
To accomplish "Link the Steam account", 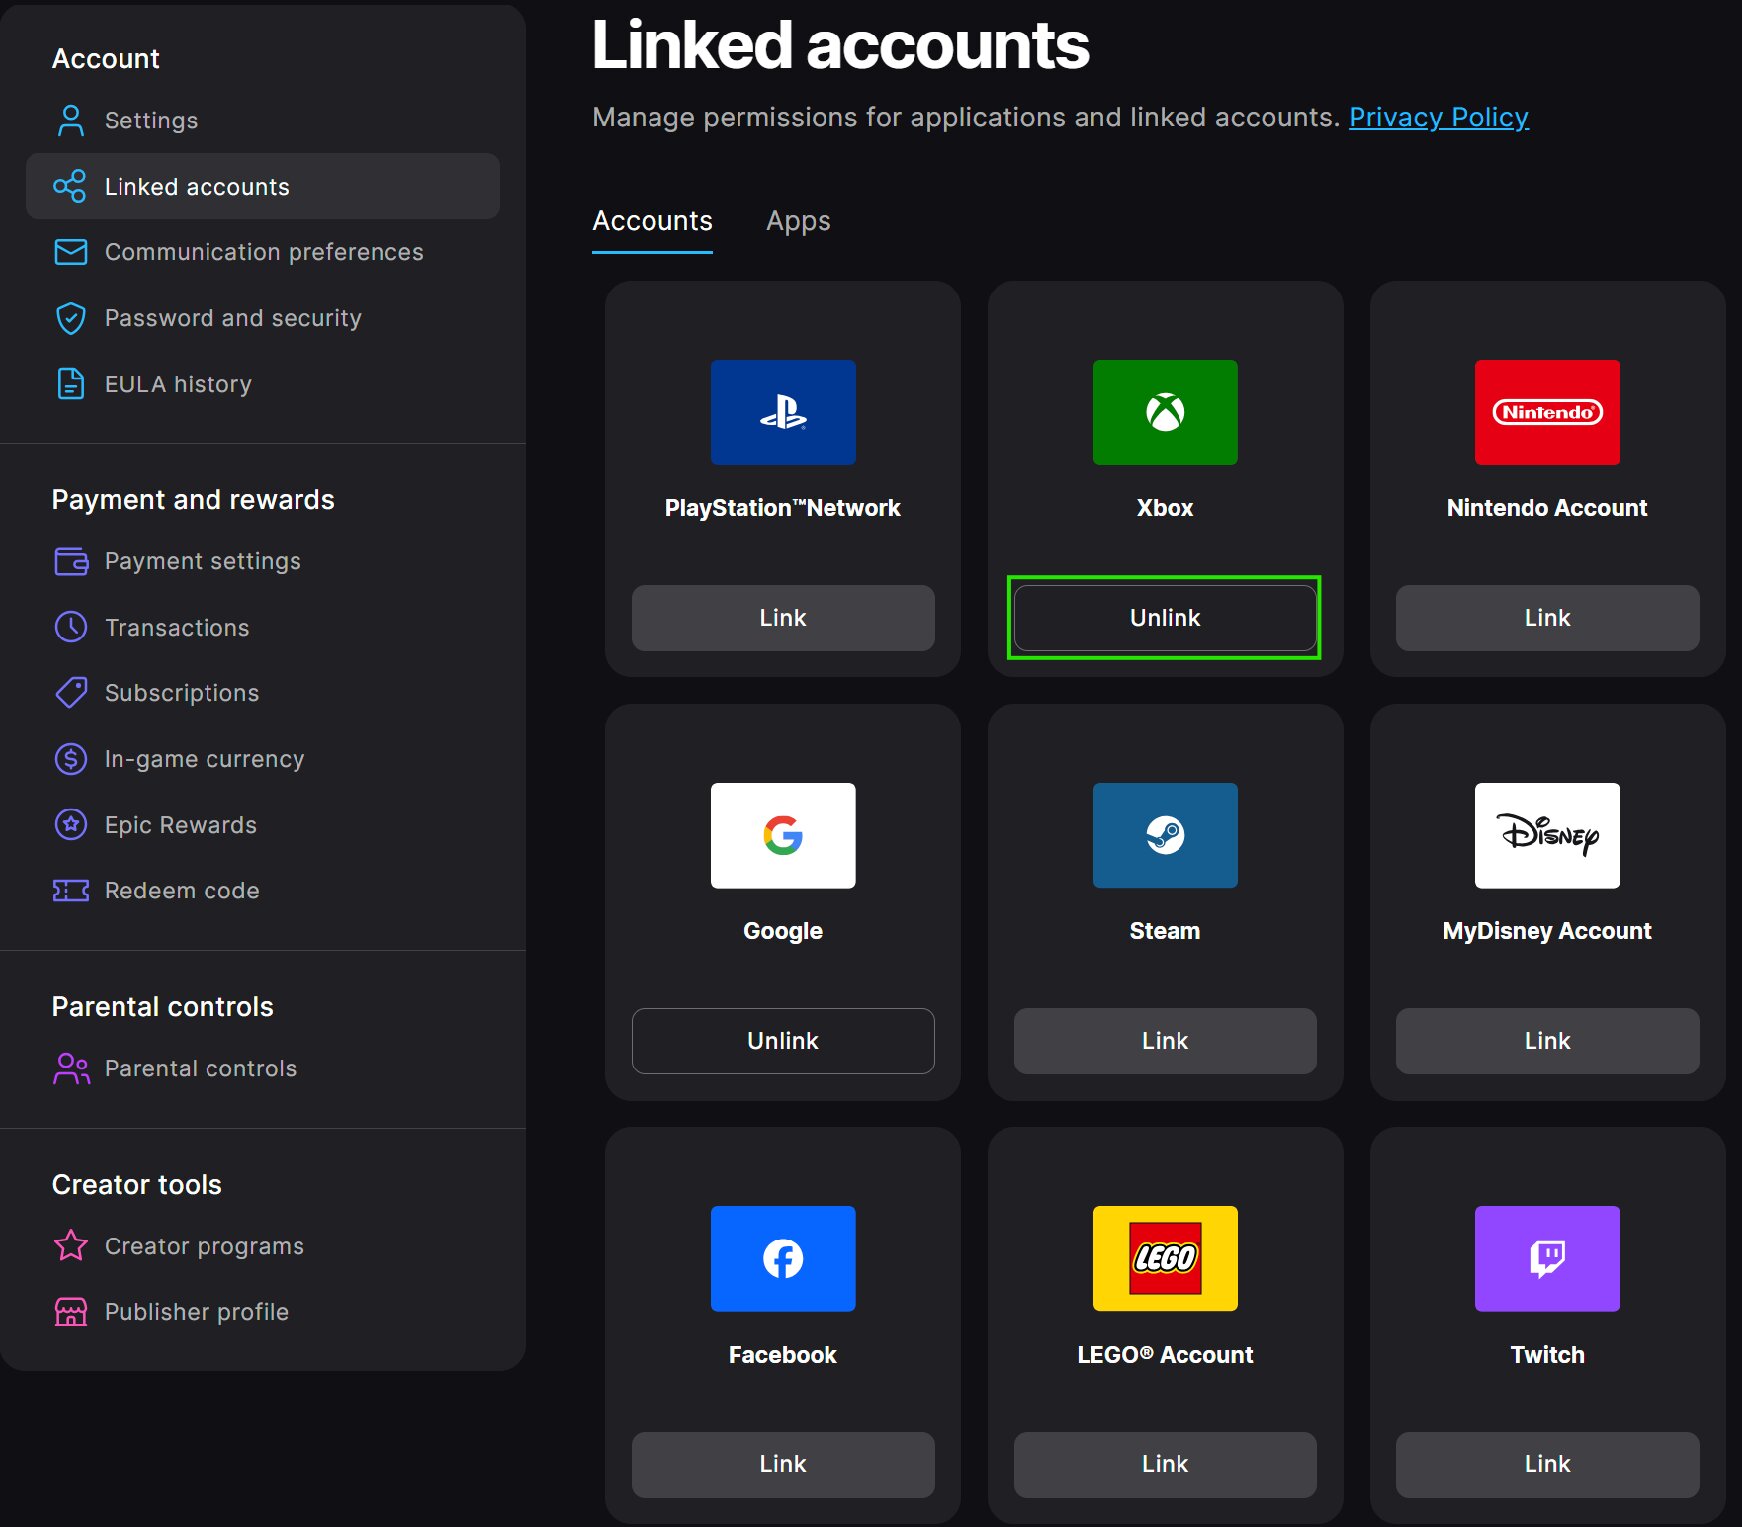I will pos(1165,1041).
